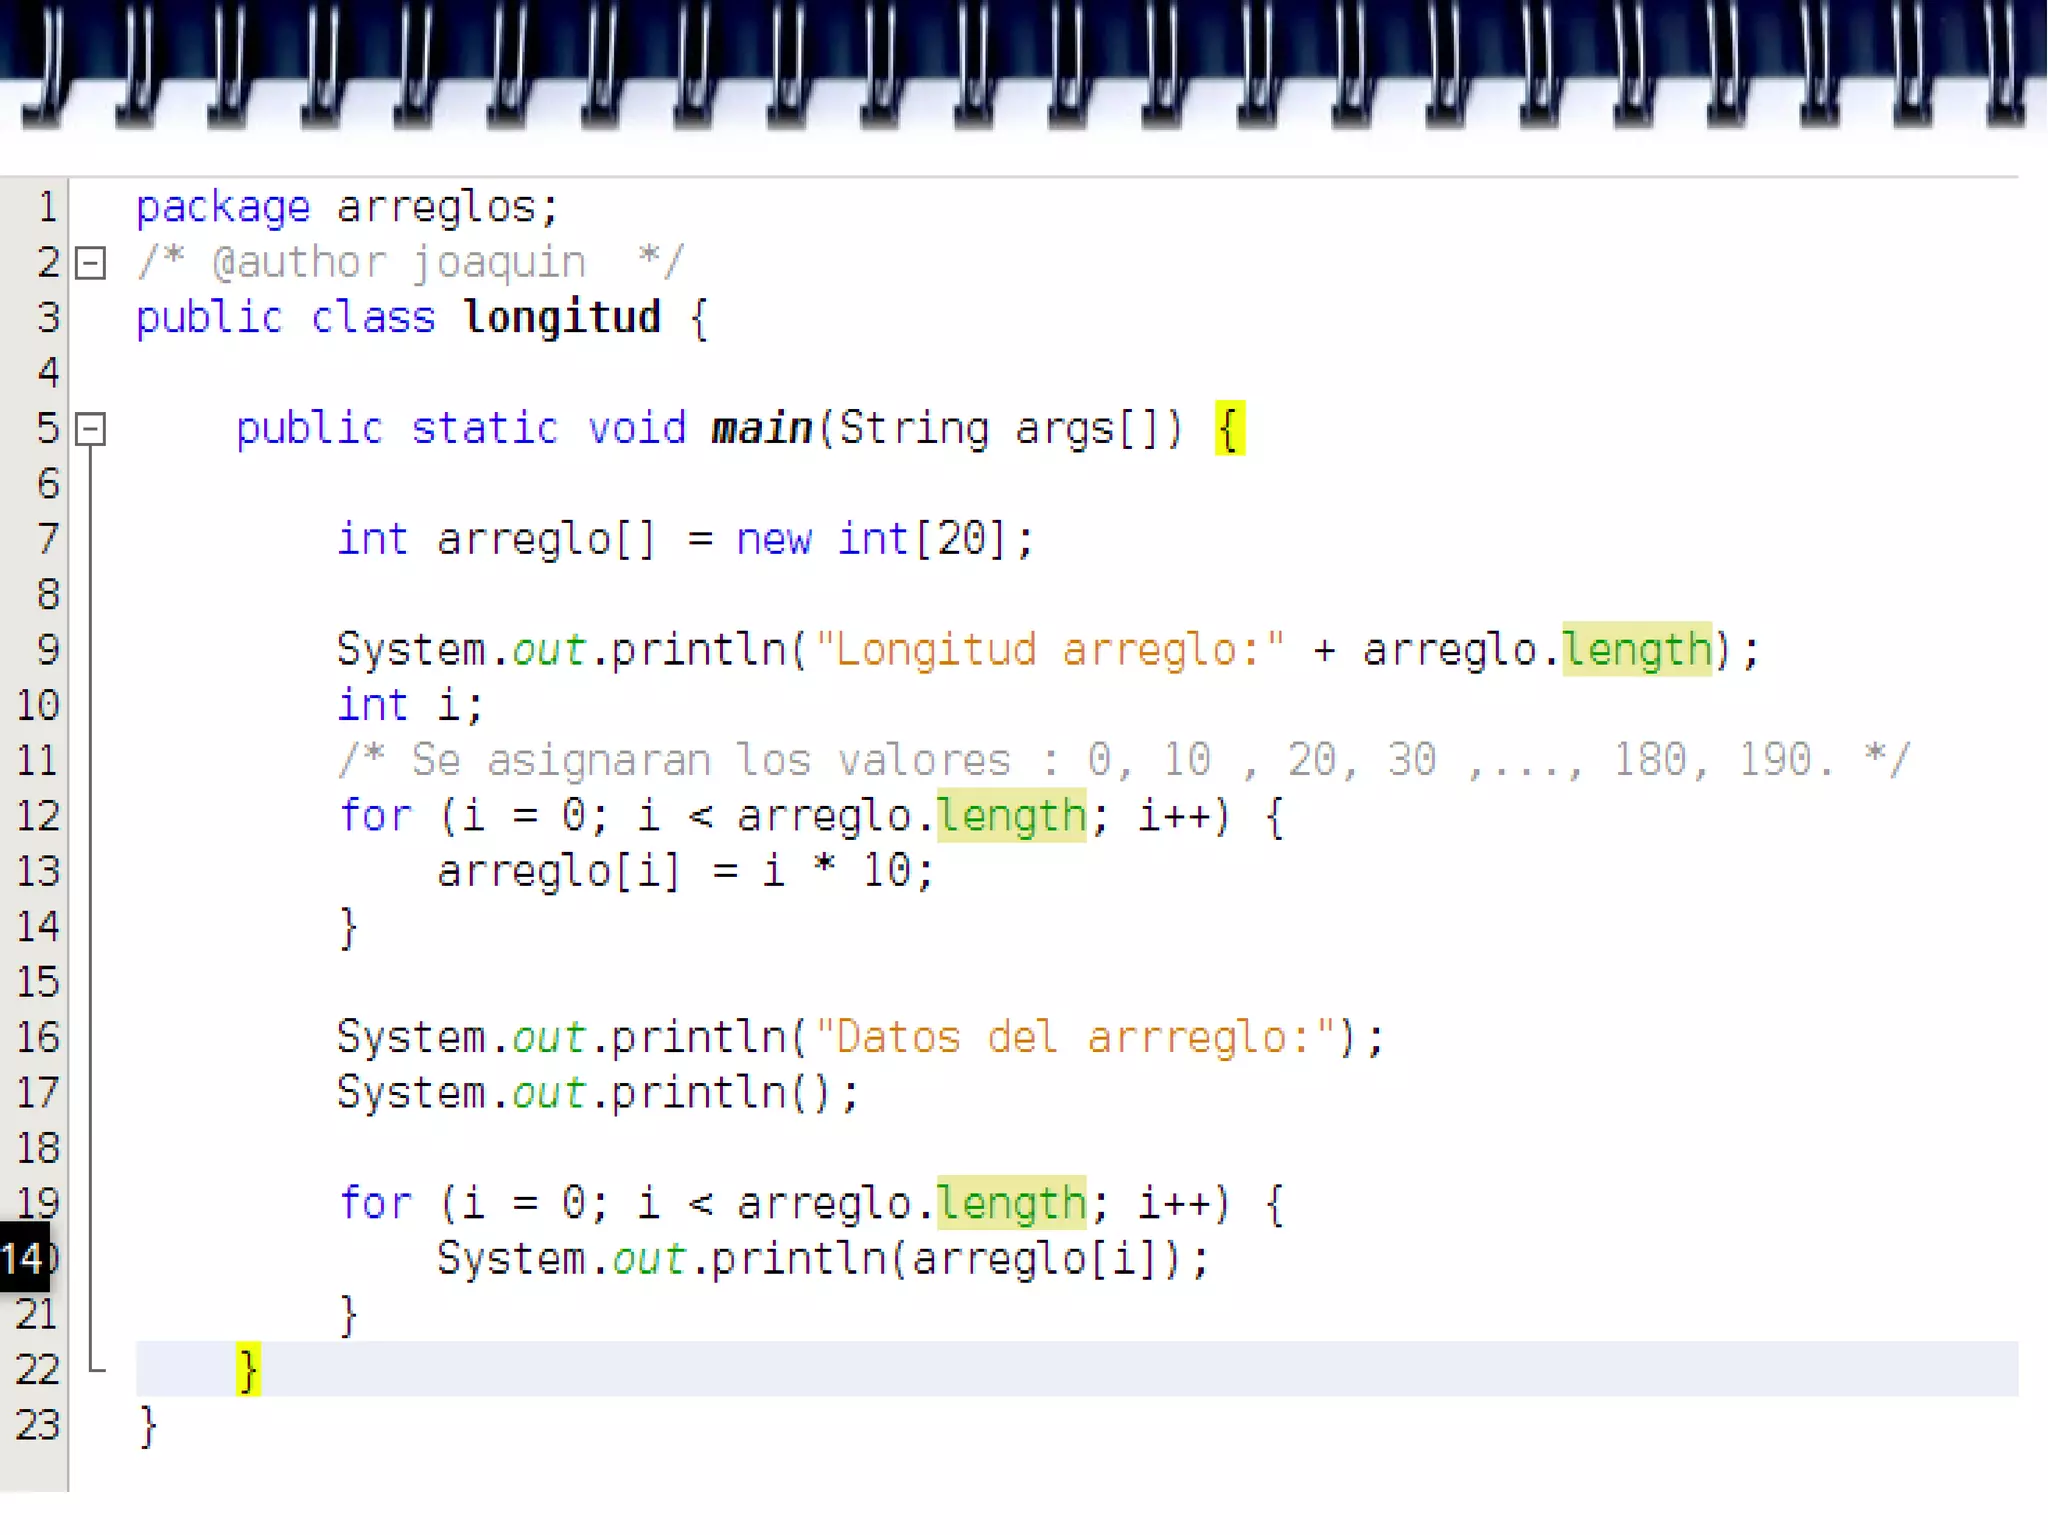
Task: Click the class name longitud
Action: [562, 318]
